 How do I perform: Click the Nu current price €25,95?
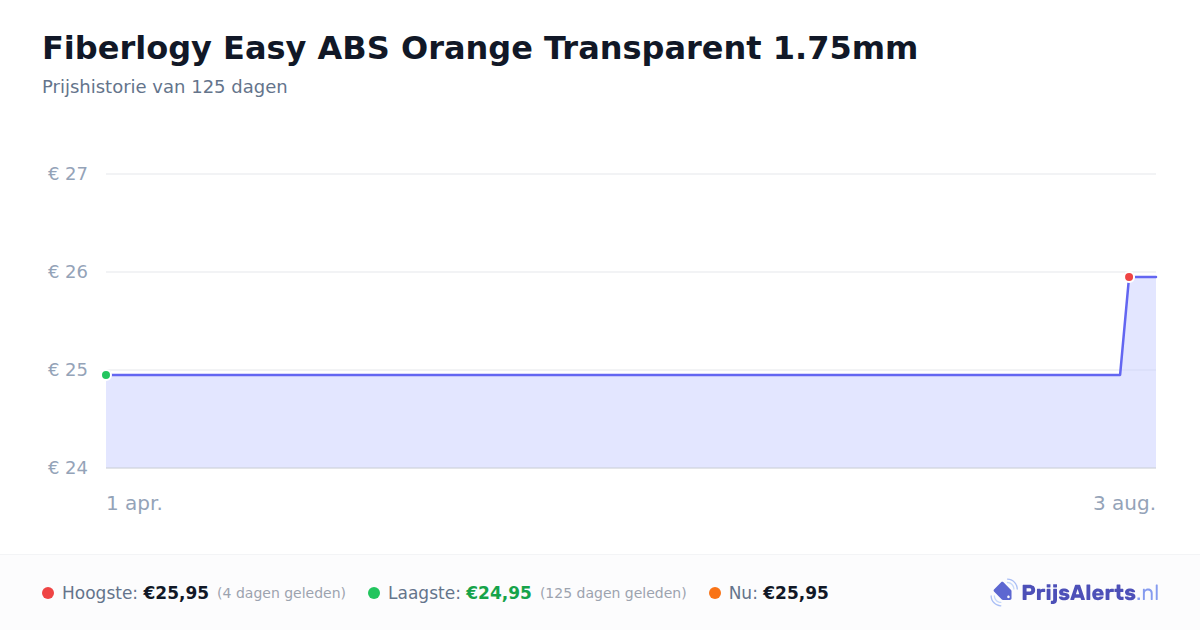(x=796, y=593)
